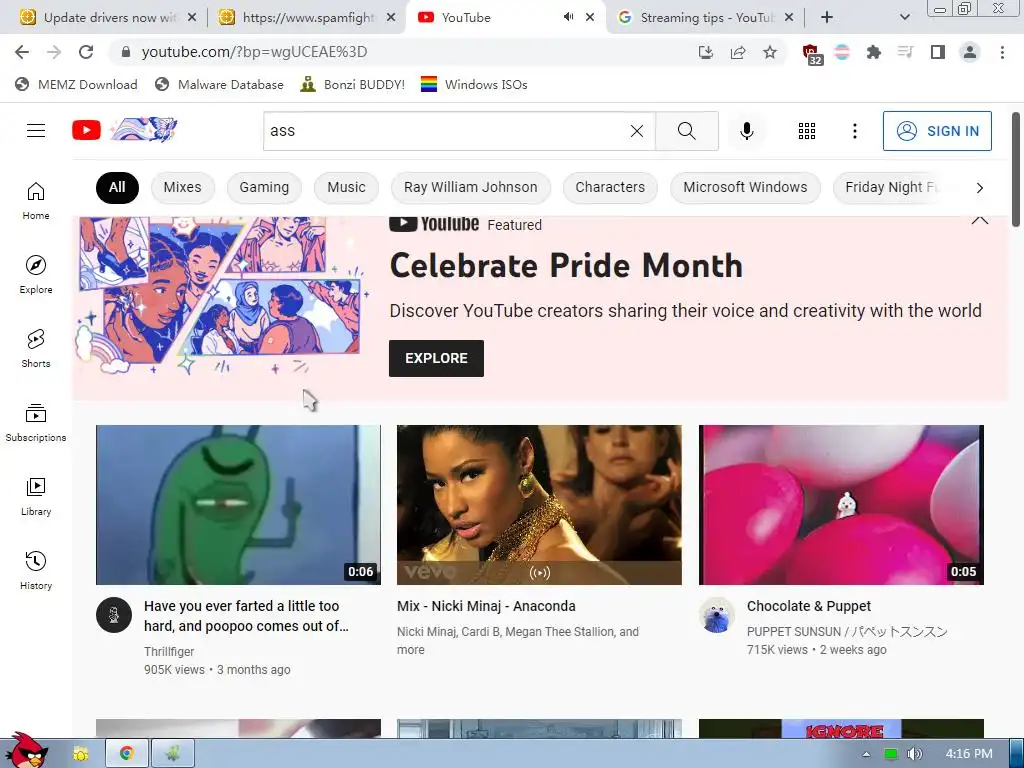Open Shorts in the sidebar

(36, 348)
